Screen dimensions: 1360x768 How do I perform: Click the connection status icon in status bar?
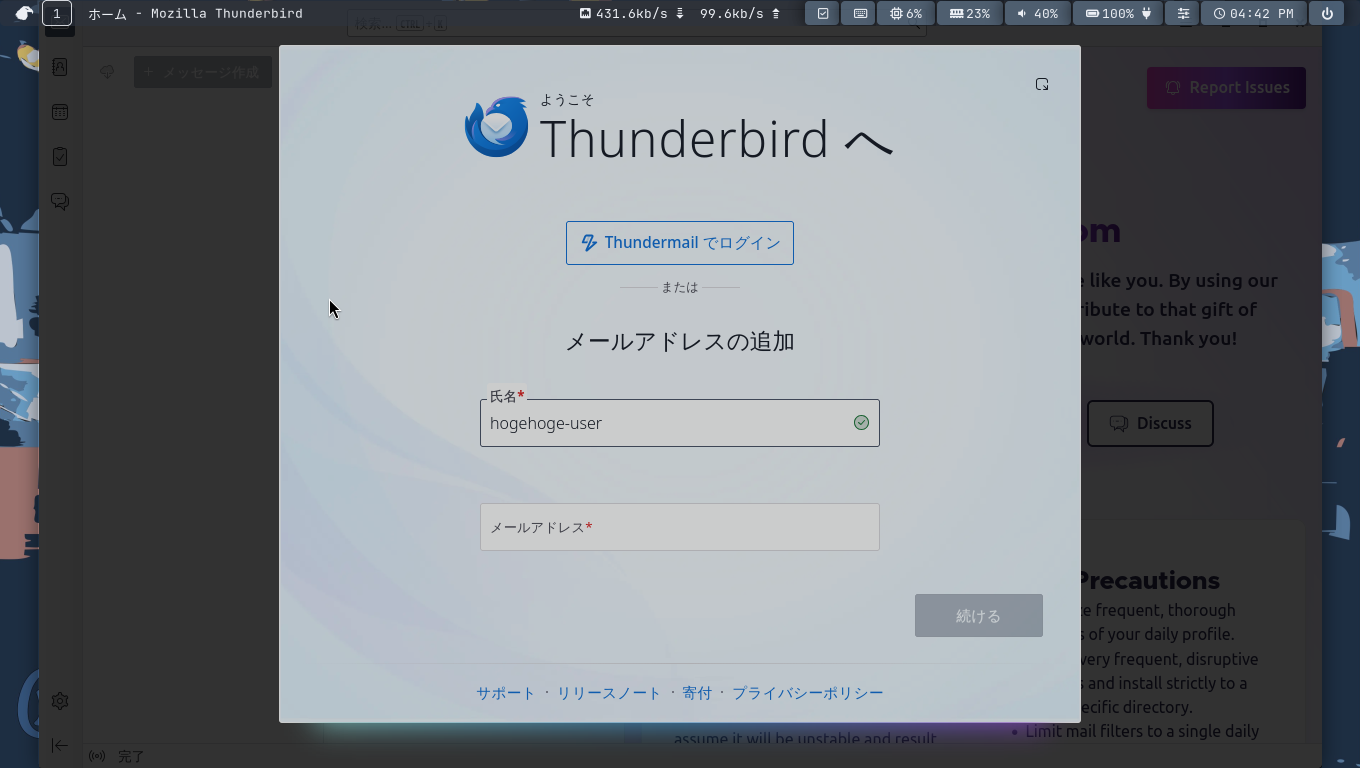97,756
